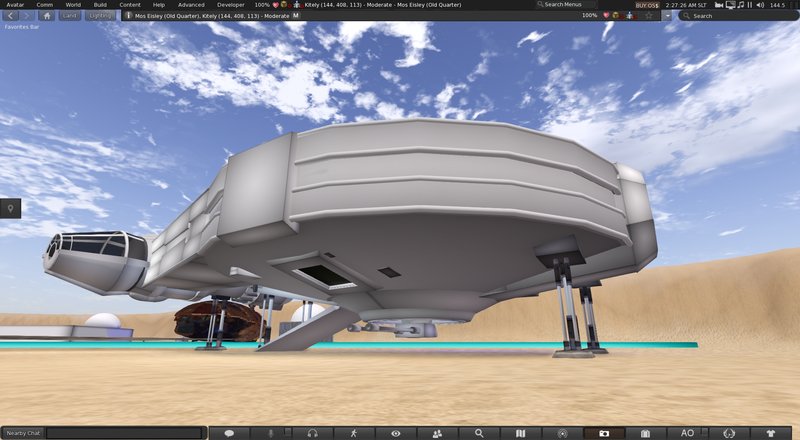
Task: Click the 100% indicator in menu bar
Action: pyautogui.click(x=262, y=5)
